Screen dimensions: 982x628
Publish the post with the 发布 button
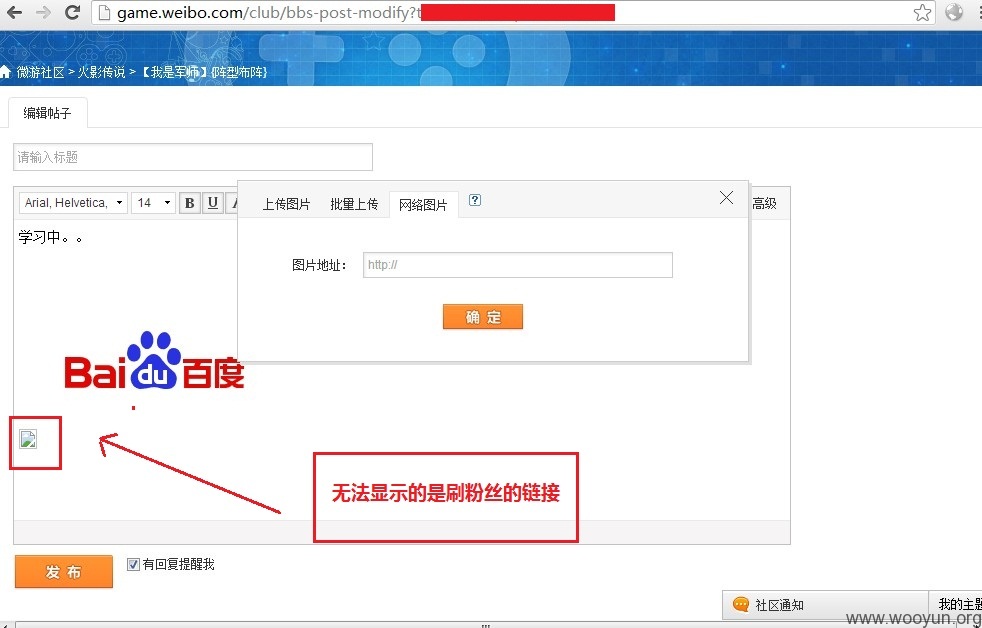point(64,572)
